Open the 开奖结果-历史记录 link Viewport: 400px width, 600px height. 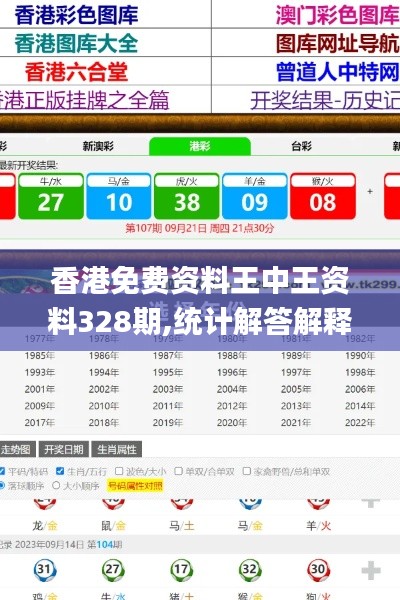click(x=325, y=100)
